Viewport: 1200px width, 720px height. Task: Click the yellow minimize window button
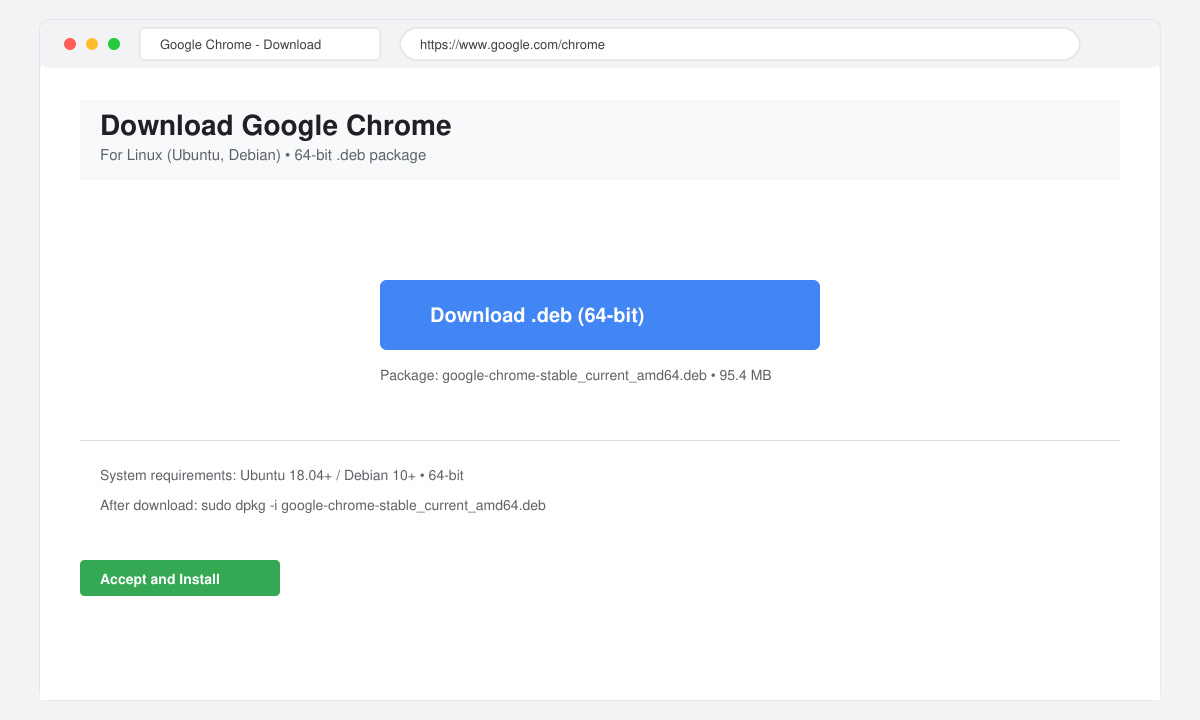(x=92, y=44)
